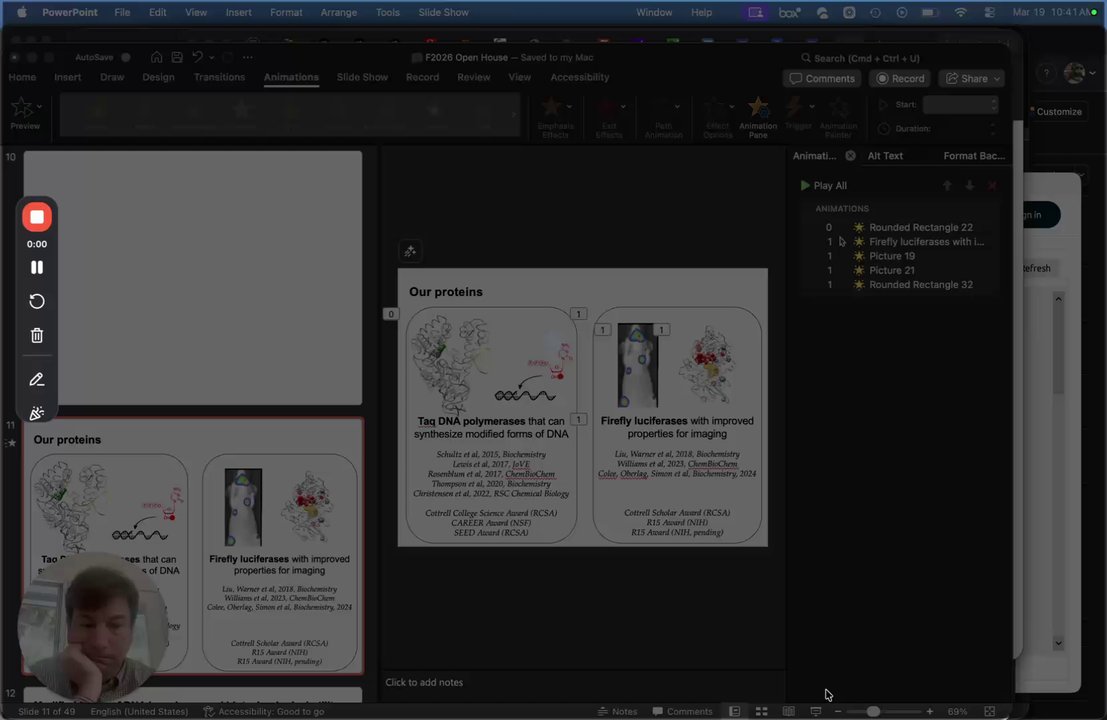Switch to slide sorter grid view
1107x720 pixels.
(x=761, y=711)
